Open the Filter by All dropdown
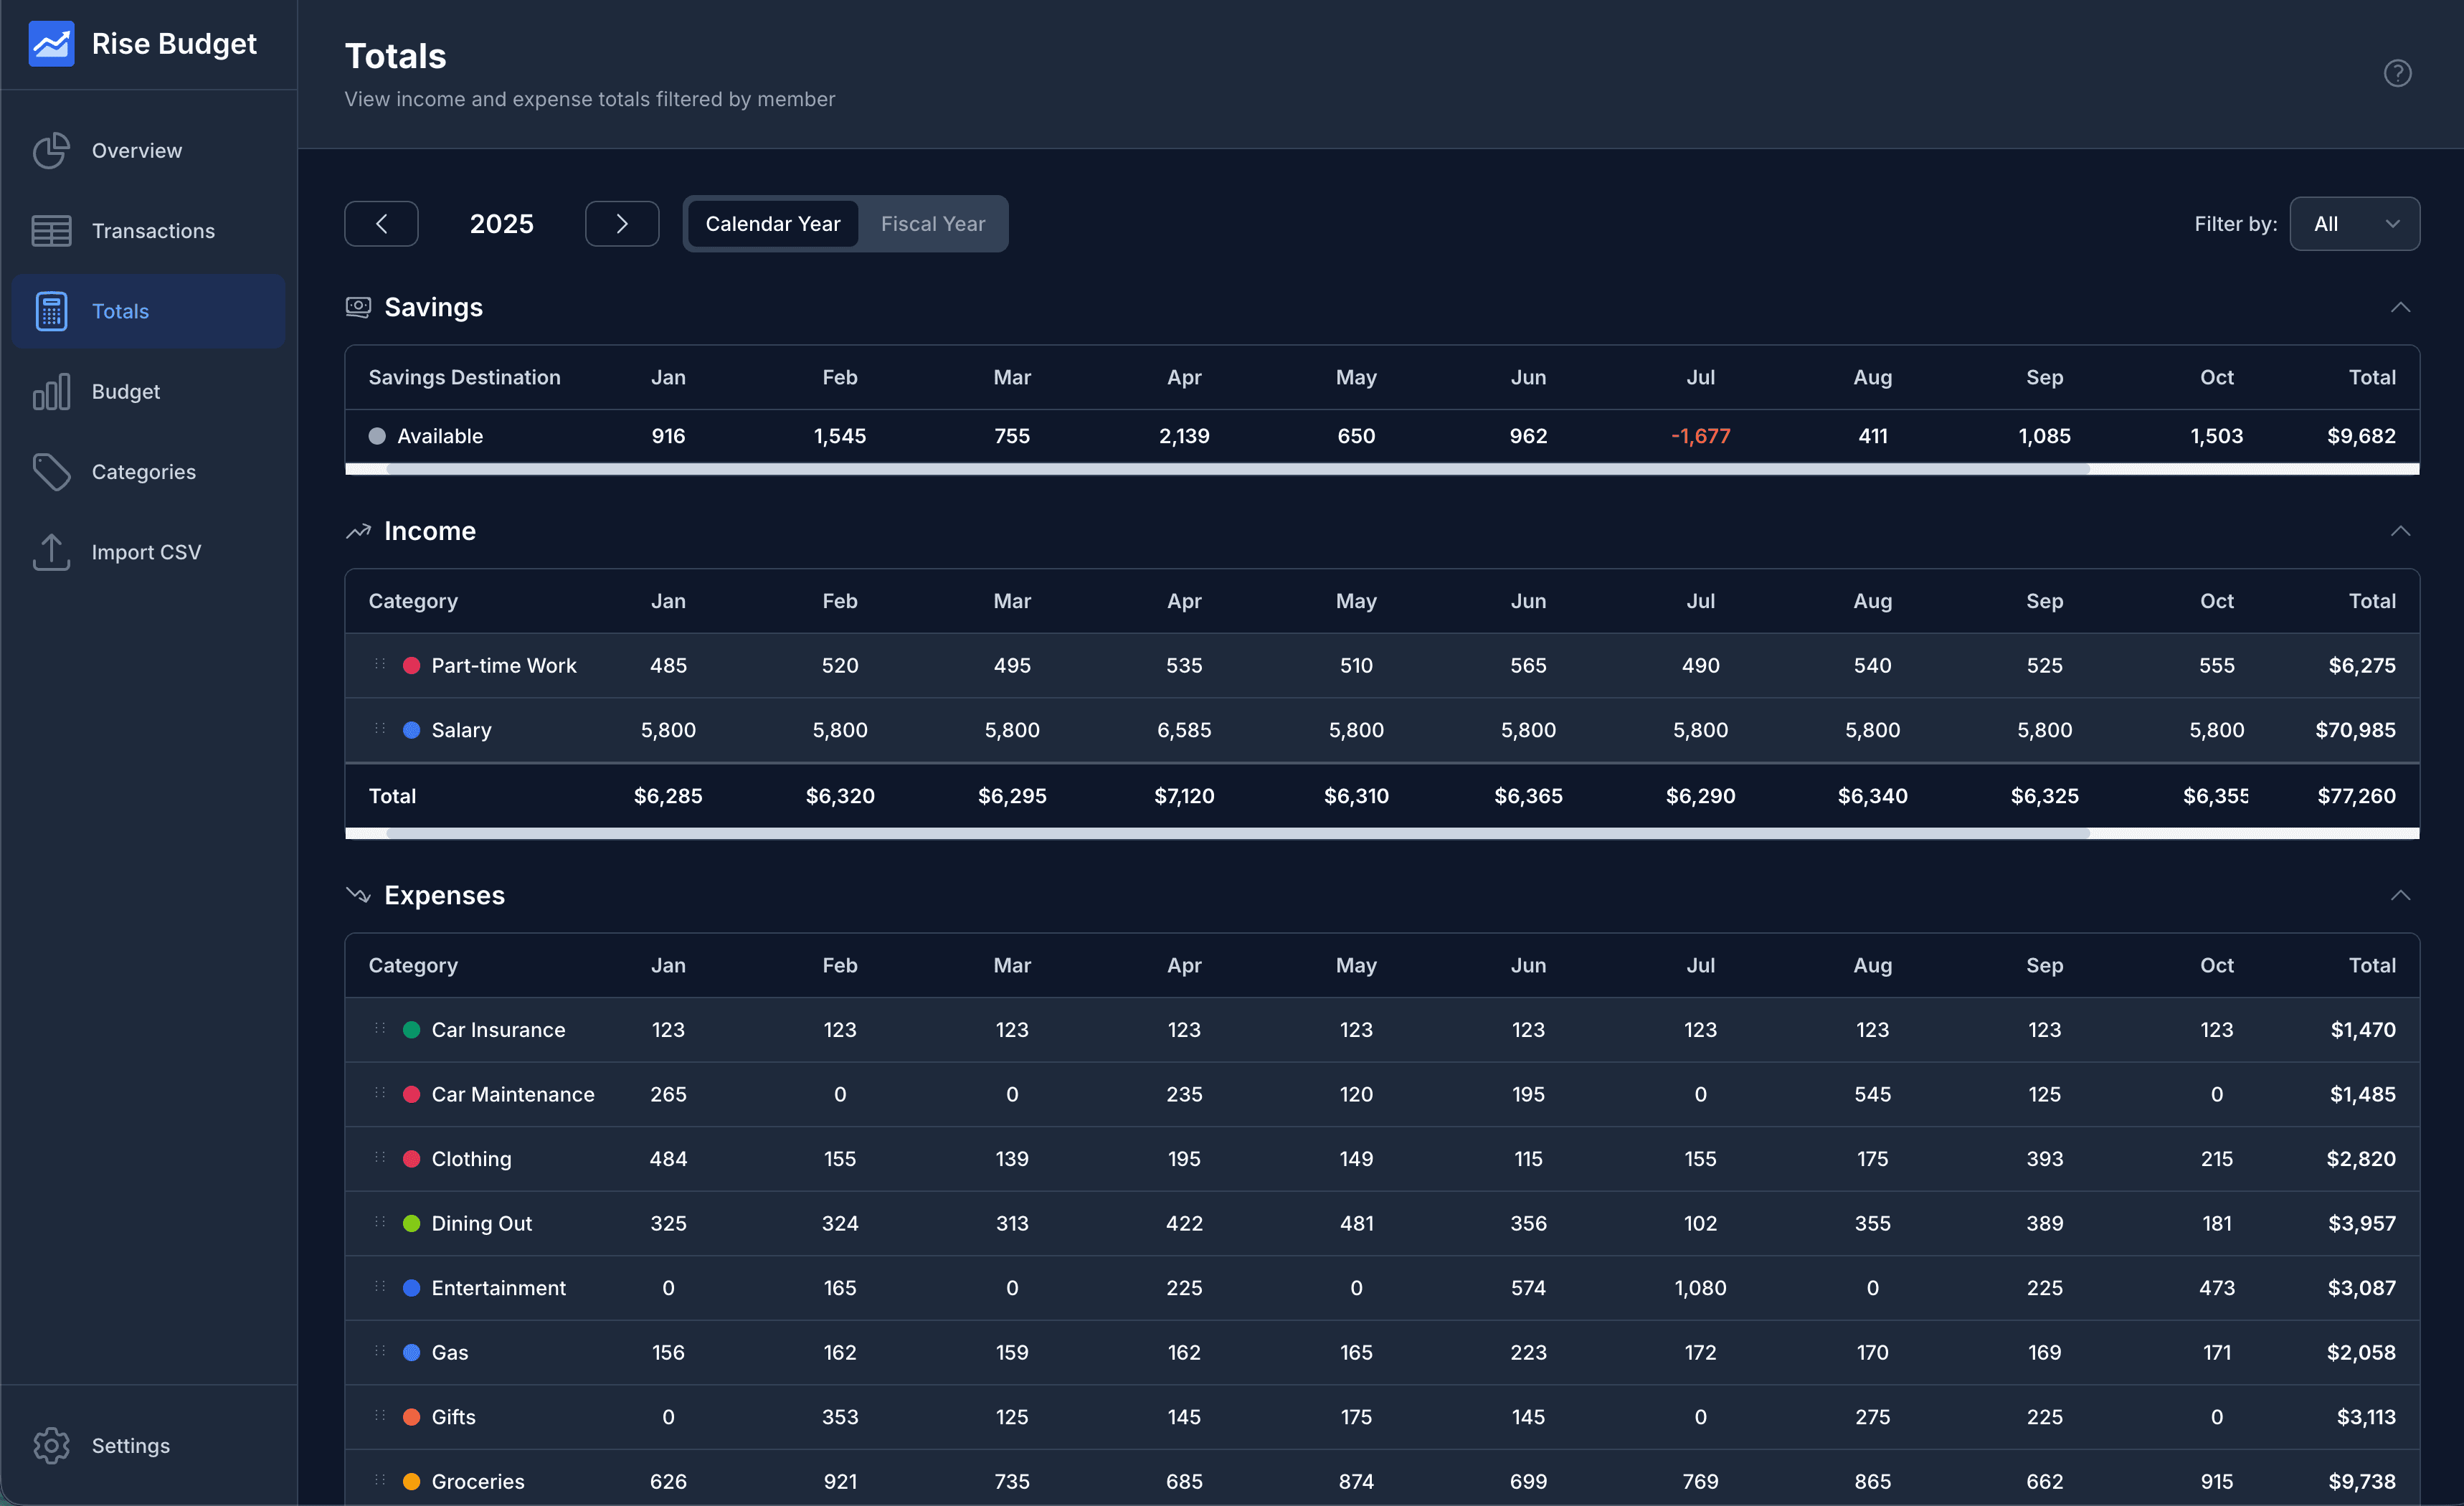 click(x=2354, y=224)
